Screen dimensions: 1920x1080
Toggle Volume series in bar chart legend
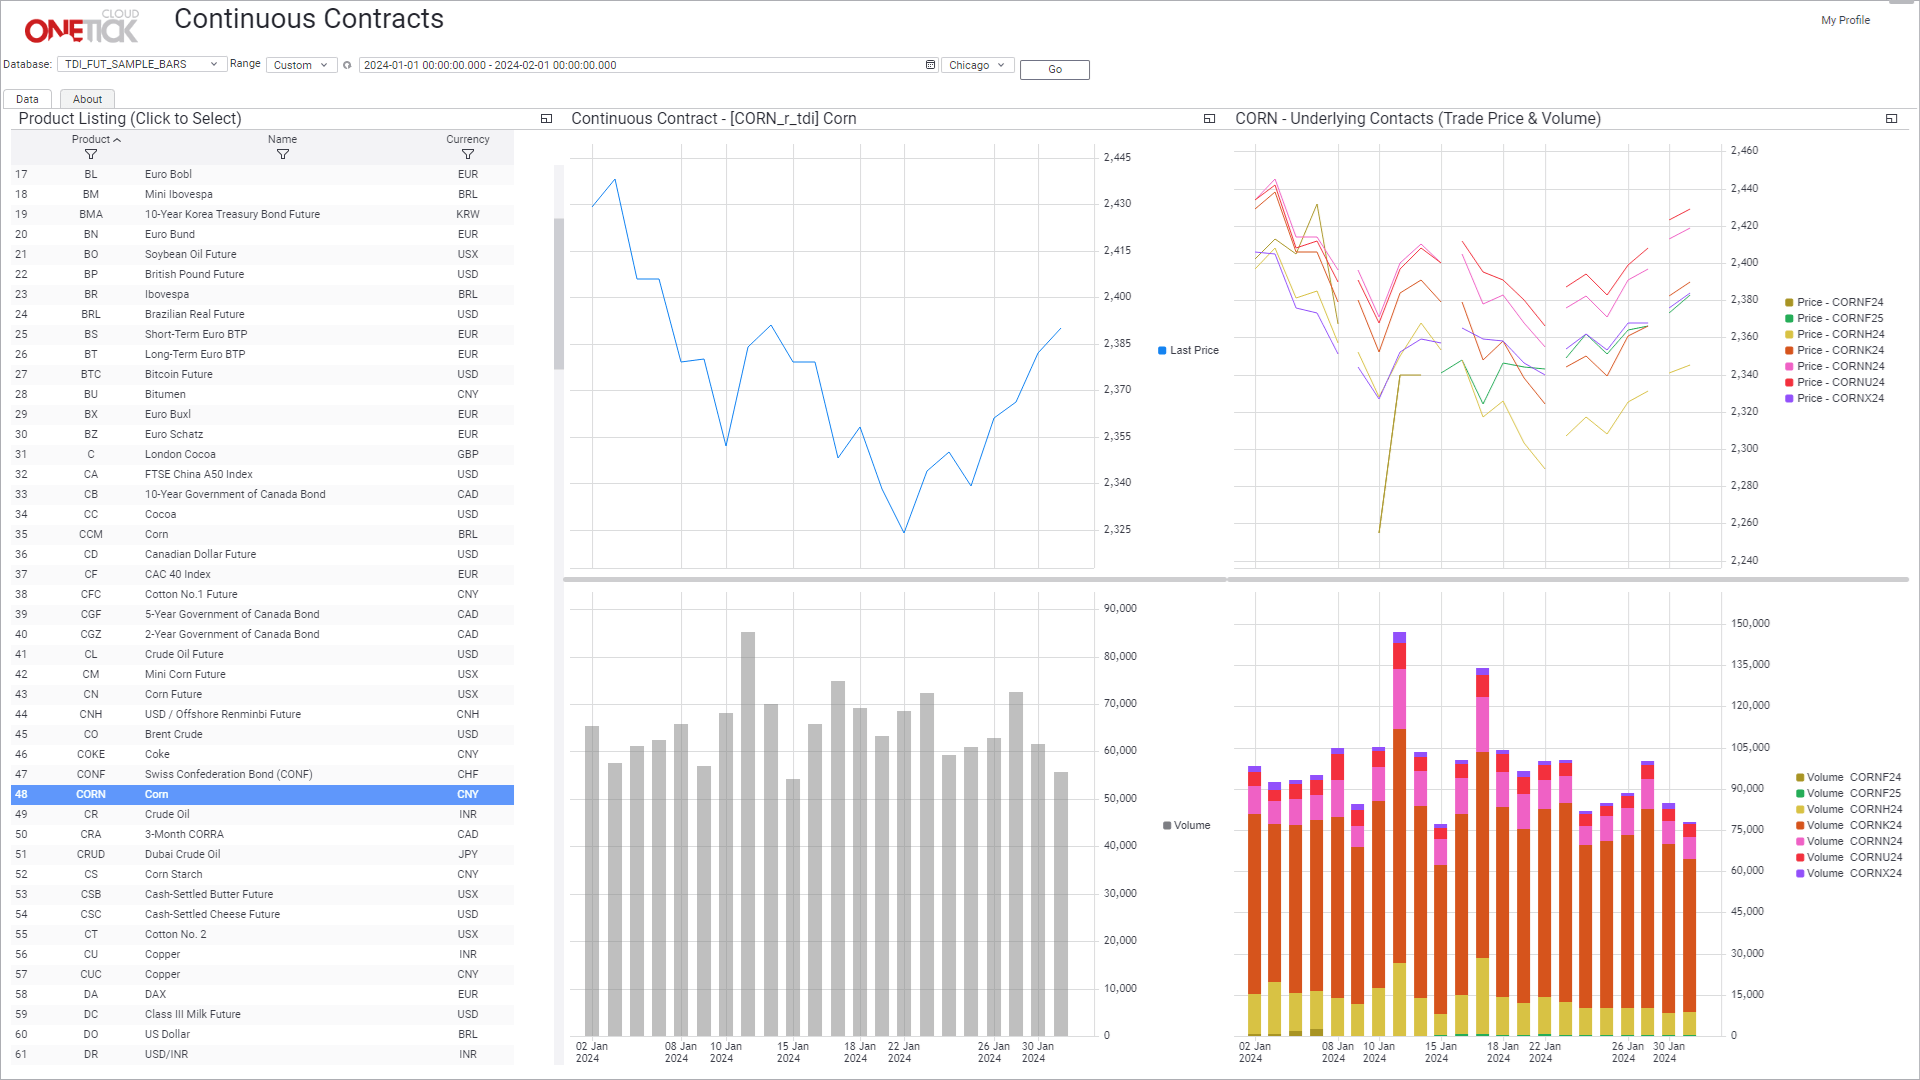1190,826
